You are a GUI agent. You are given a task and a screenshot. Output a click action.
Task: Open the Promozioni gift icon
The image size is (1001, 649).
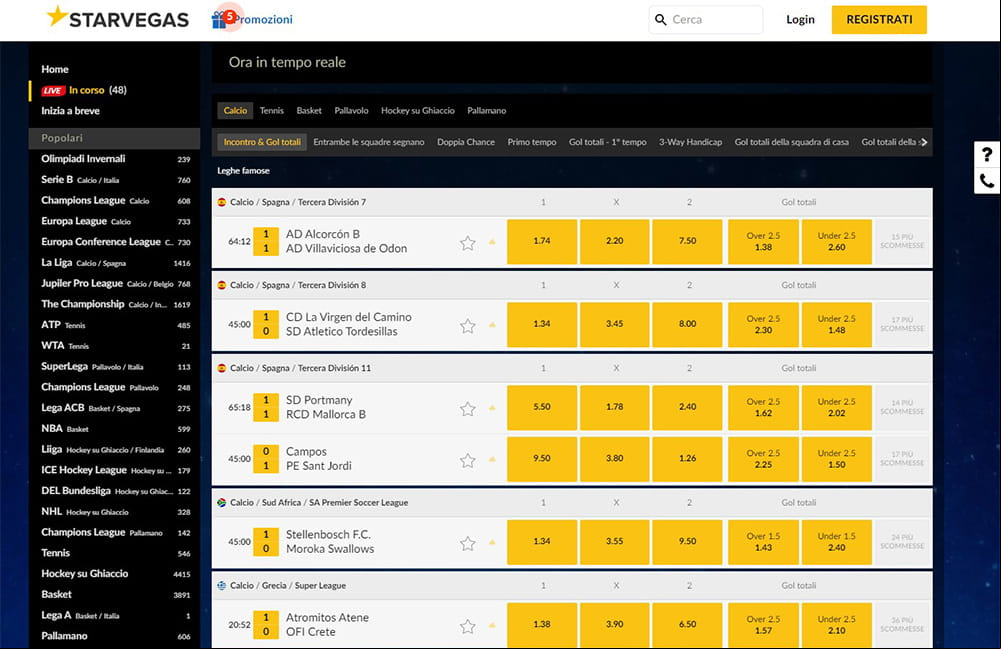(219, 20)
